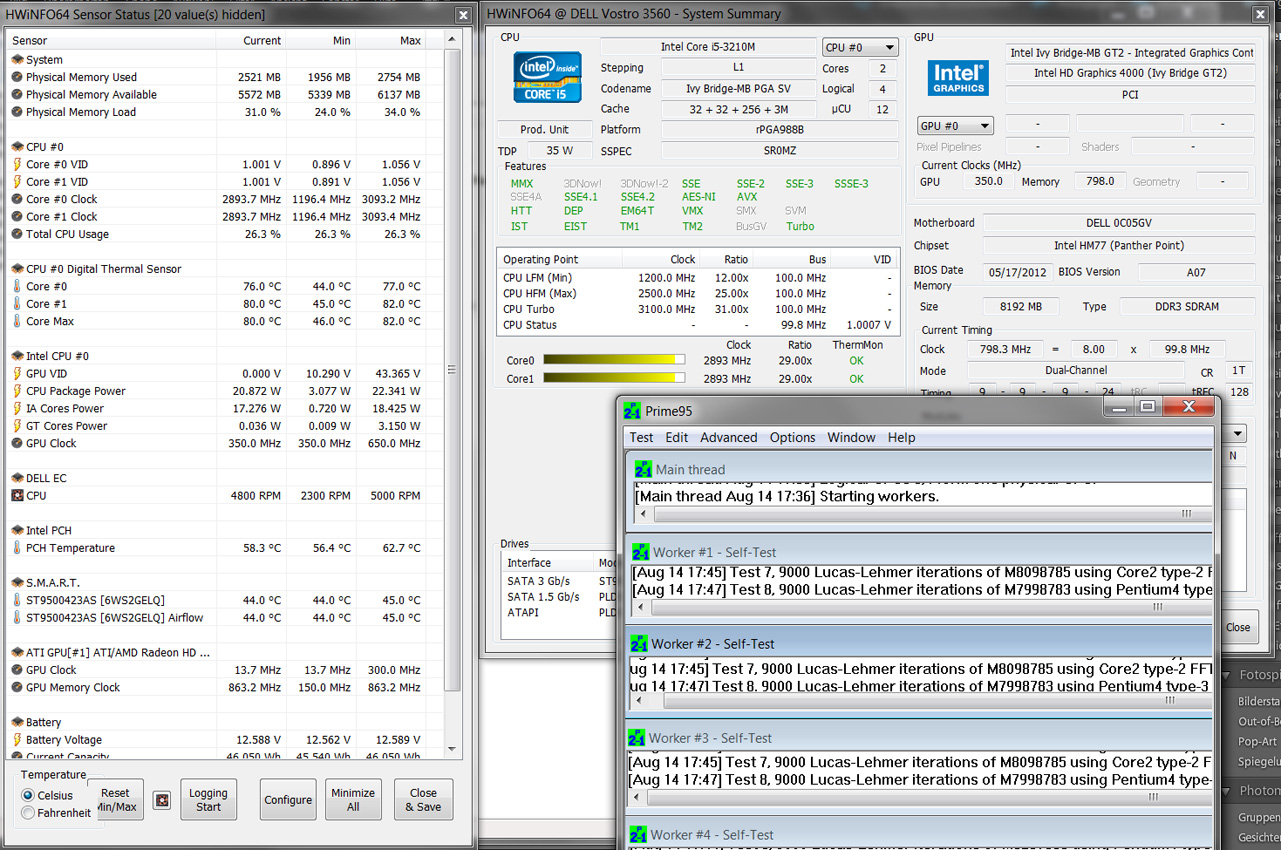Click the Core1 clock usage bar
Image resolution: width=1281 pixels, height=850 pixels.
614,379
